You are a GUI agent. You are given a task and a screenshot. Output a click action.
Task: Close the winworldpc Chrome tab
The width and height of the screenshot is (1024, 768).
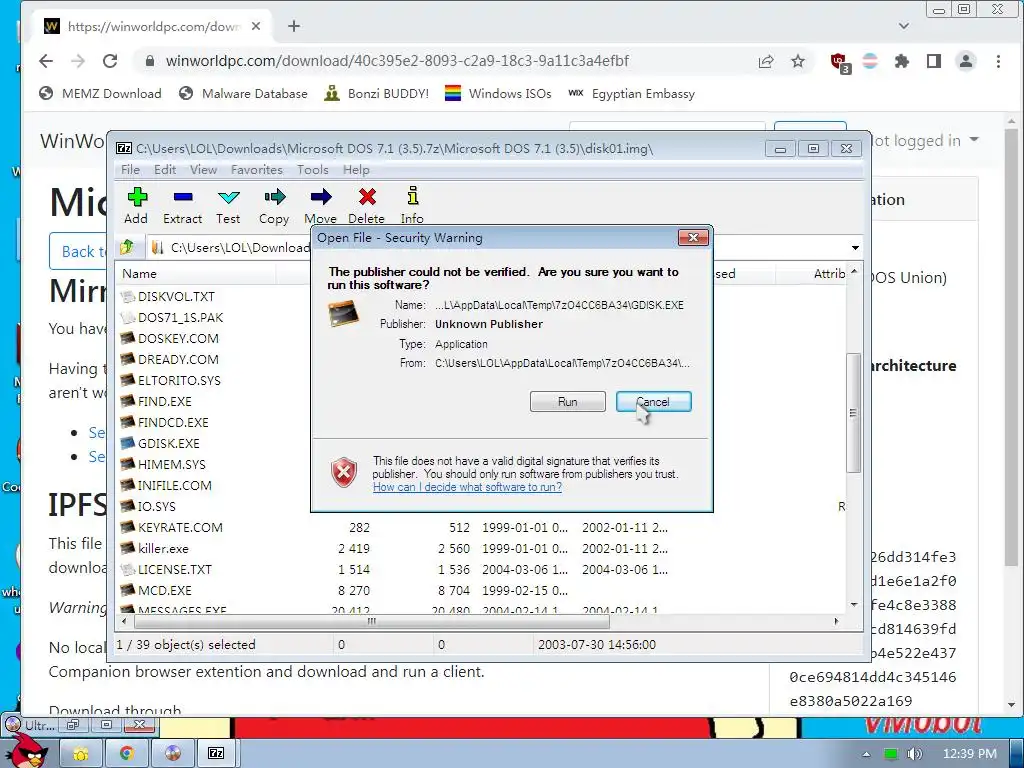256,26
